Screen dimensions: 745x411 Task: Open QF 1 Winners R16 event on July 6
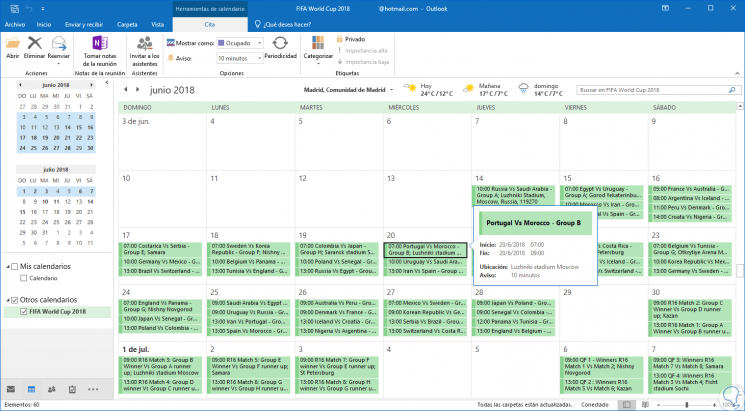coord(602,366)
